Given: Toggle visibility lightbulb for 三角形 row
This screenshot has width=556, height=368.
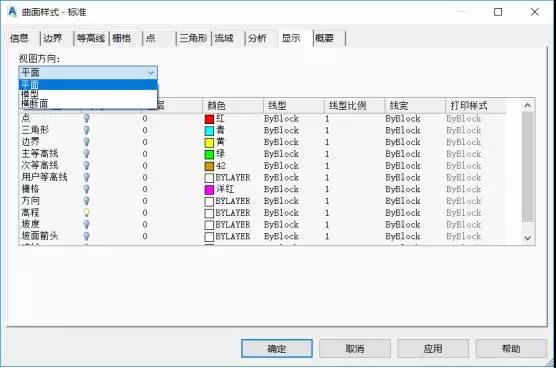Looking at the screenshot, I should (87, 130).
